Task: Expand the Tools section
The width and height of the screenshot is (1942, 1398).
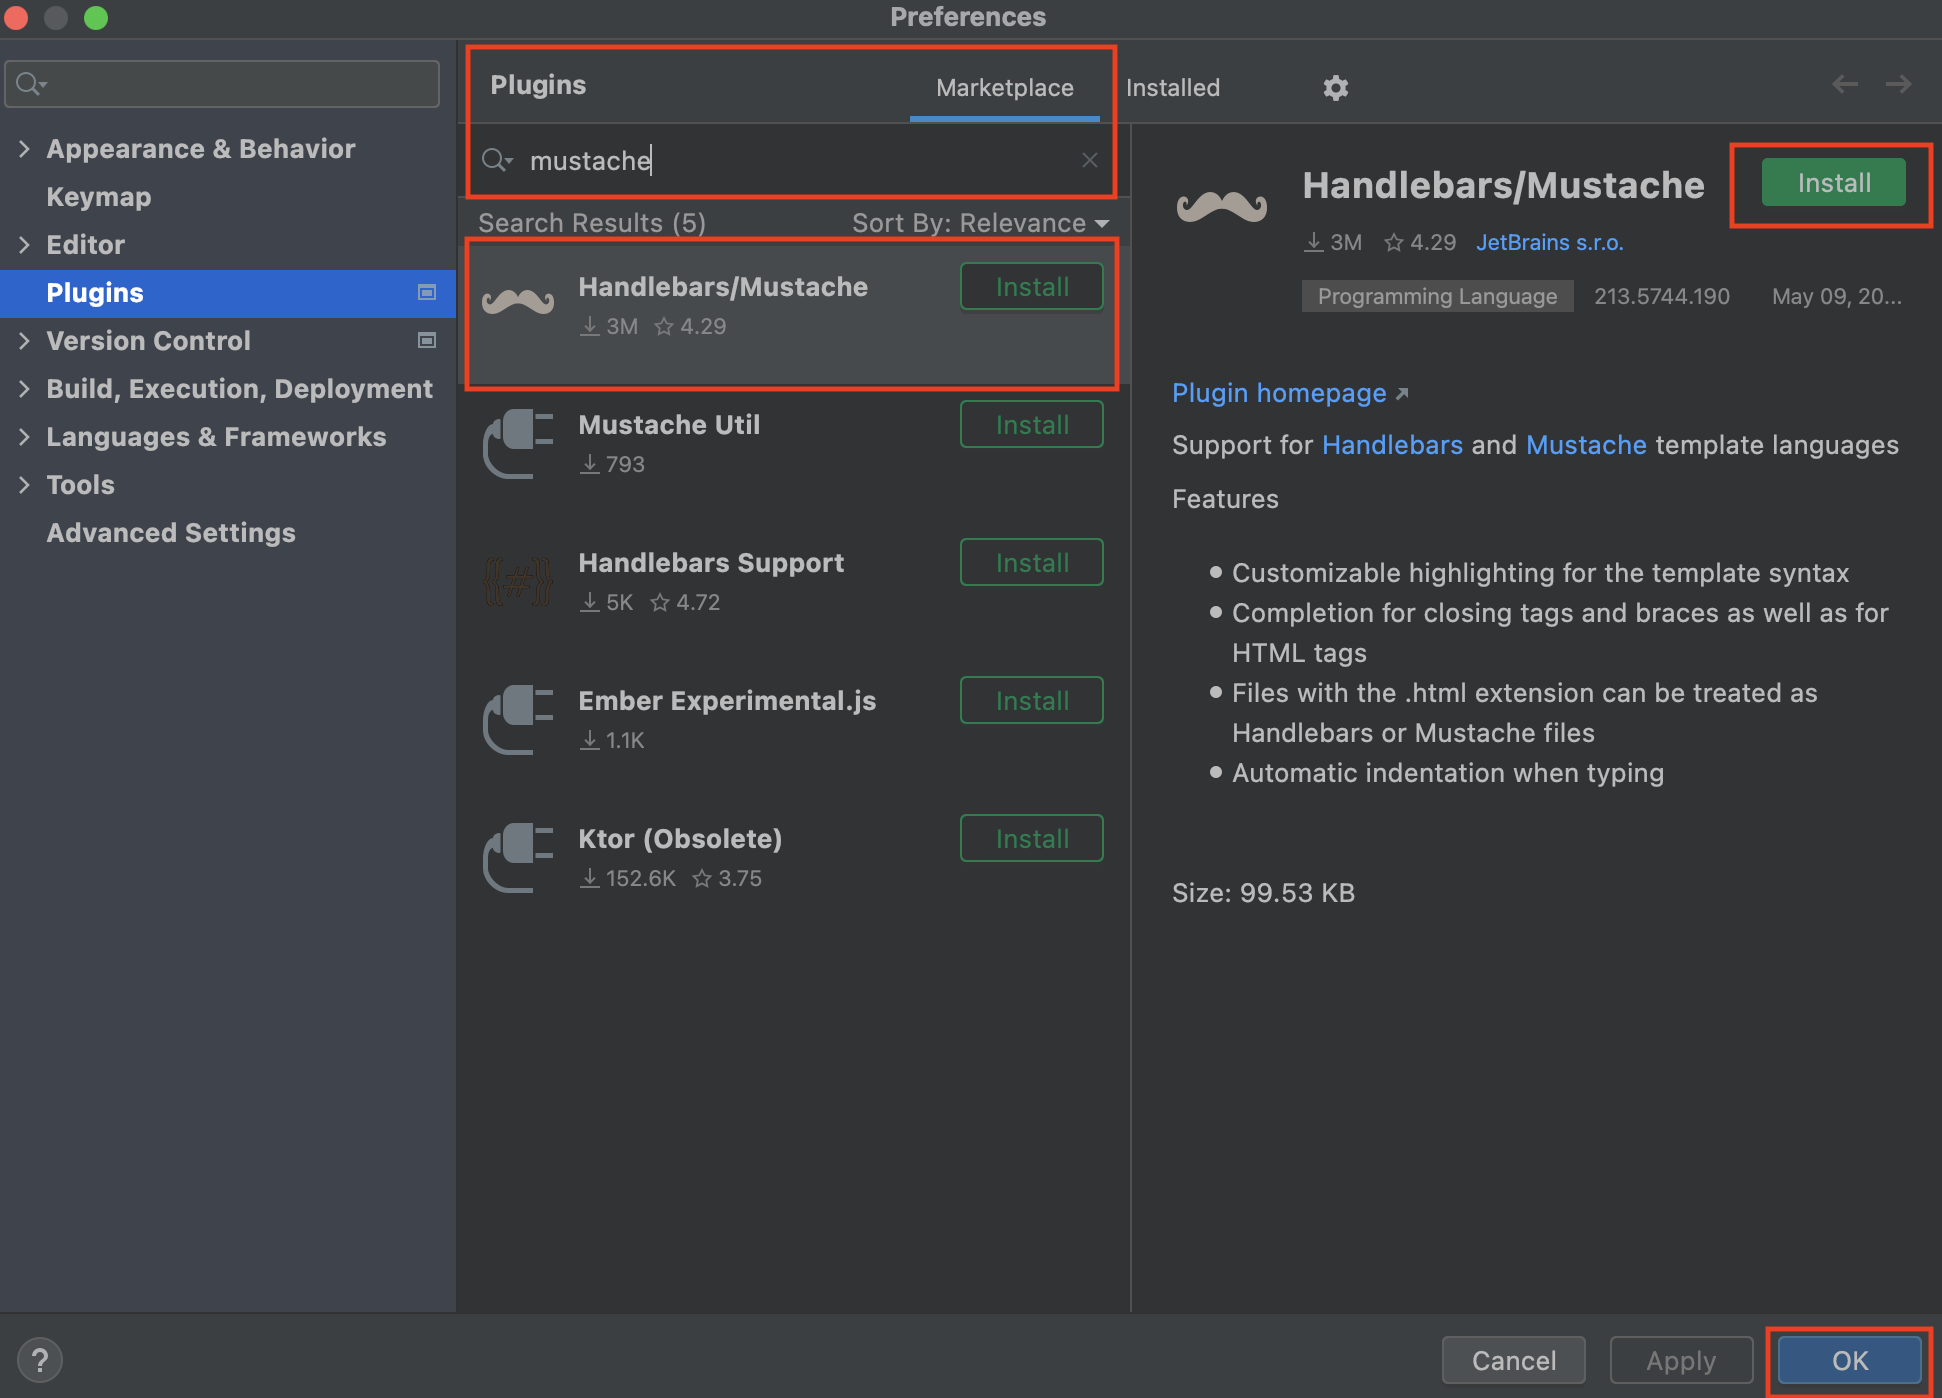Action: pyautogui.click(x=24, y=484)
